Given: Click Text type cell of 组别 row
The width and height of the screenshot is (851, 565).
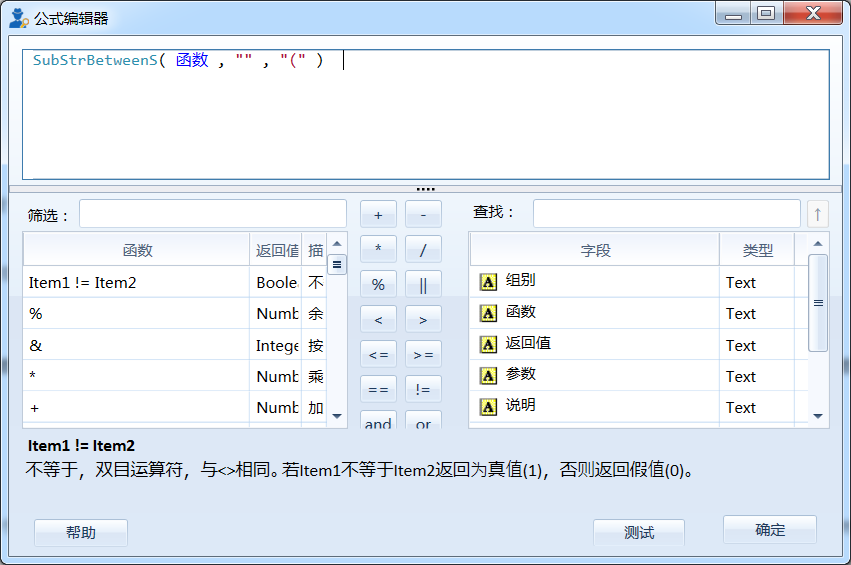Looking at the screenshot, I should click(757, 282).
